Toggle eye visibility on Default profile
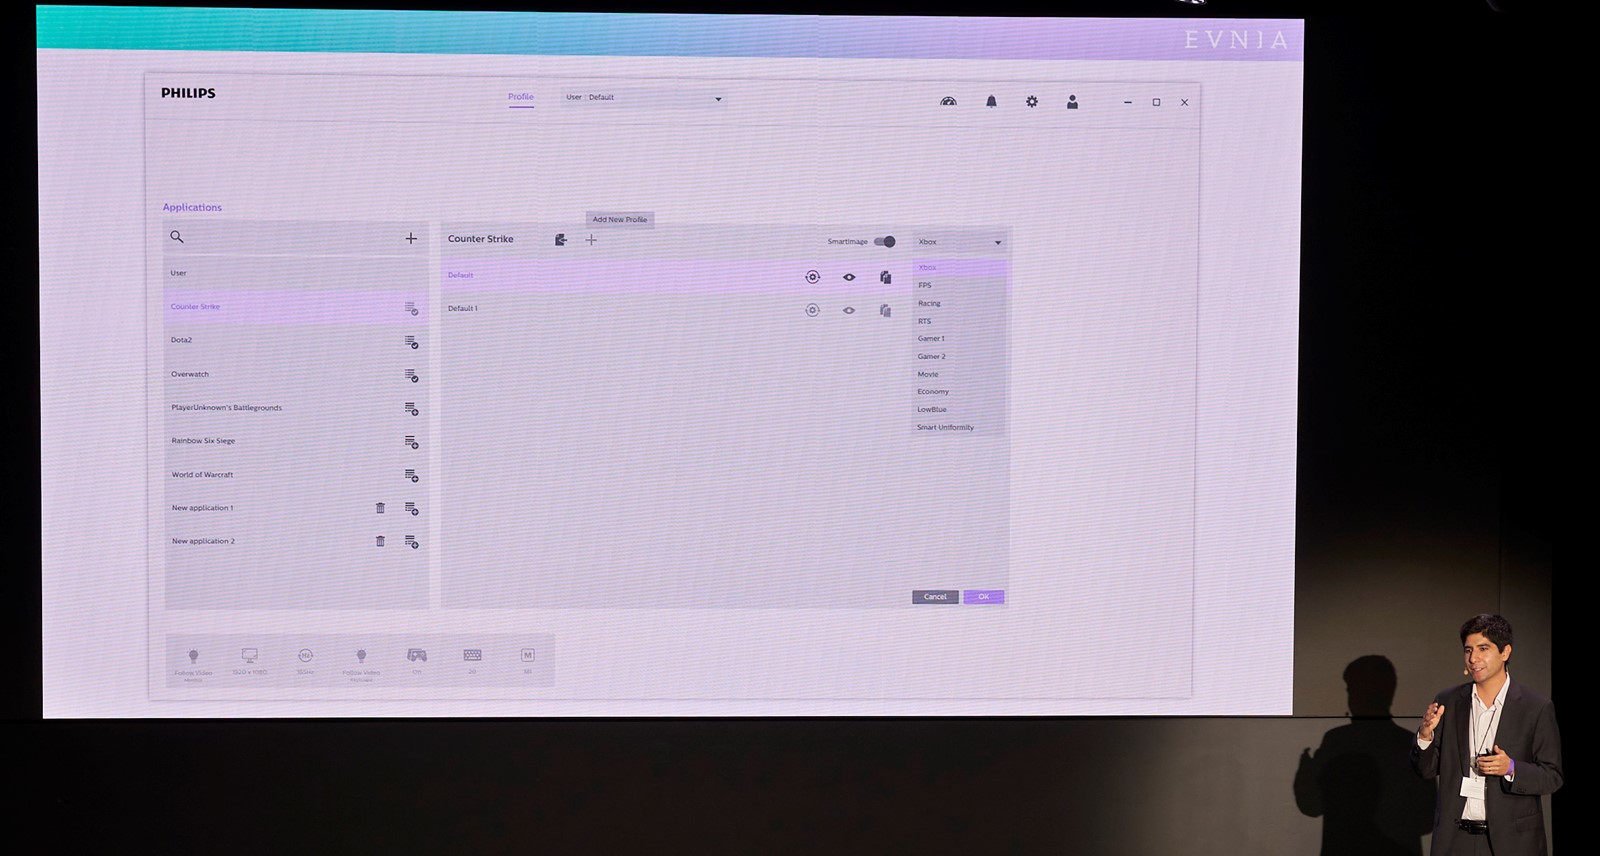The width and height of the screenshot is (1600, 856). coord(849,277)
